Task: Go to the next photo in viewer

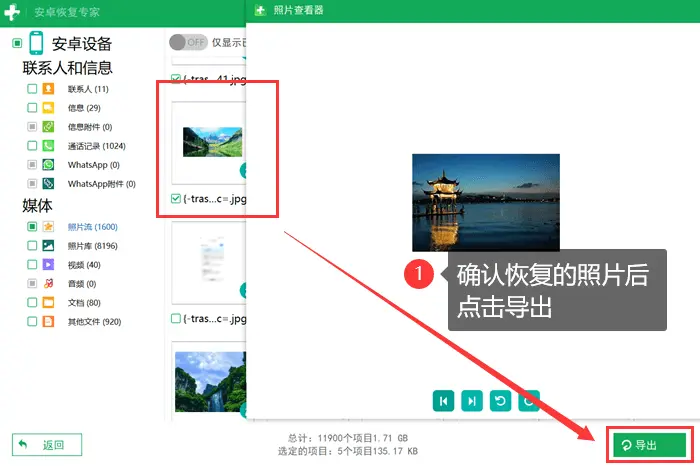Action: point(472,401)
